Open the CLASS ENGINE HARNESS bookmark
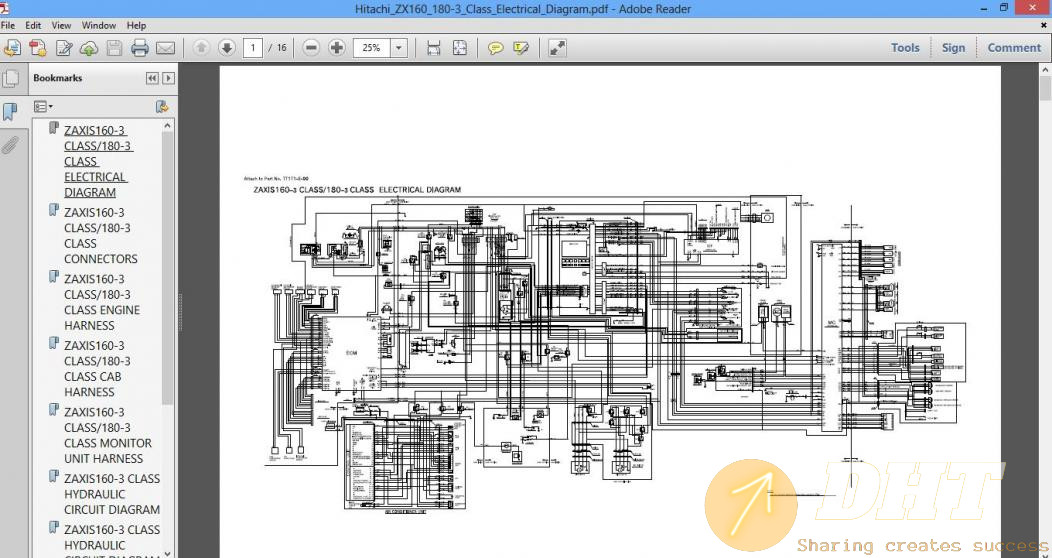 (x=102, y=302)
